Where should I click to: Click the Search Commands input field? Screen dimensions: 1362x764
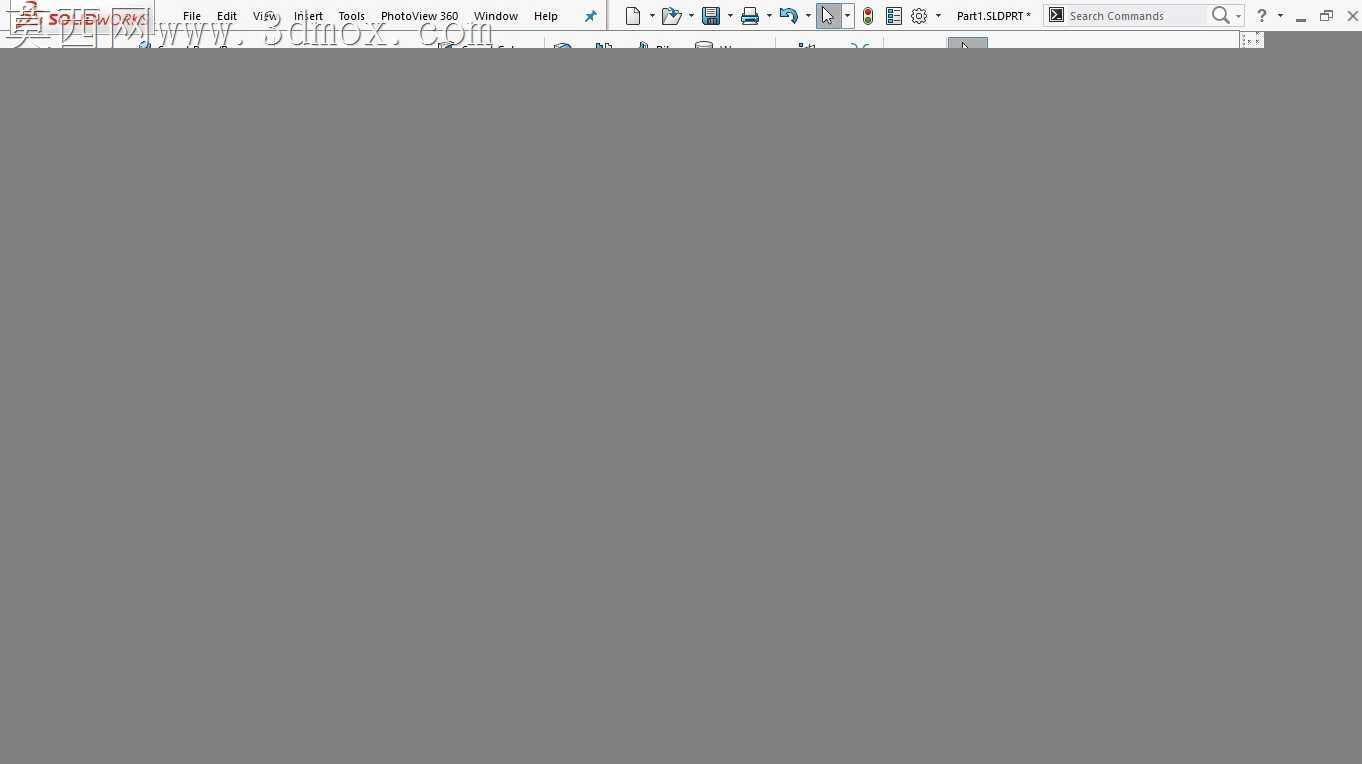click(x=1136, y=16)
